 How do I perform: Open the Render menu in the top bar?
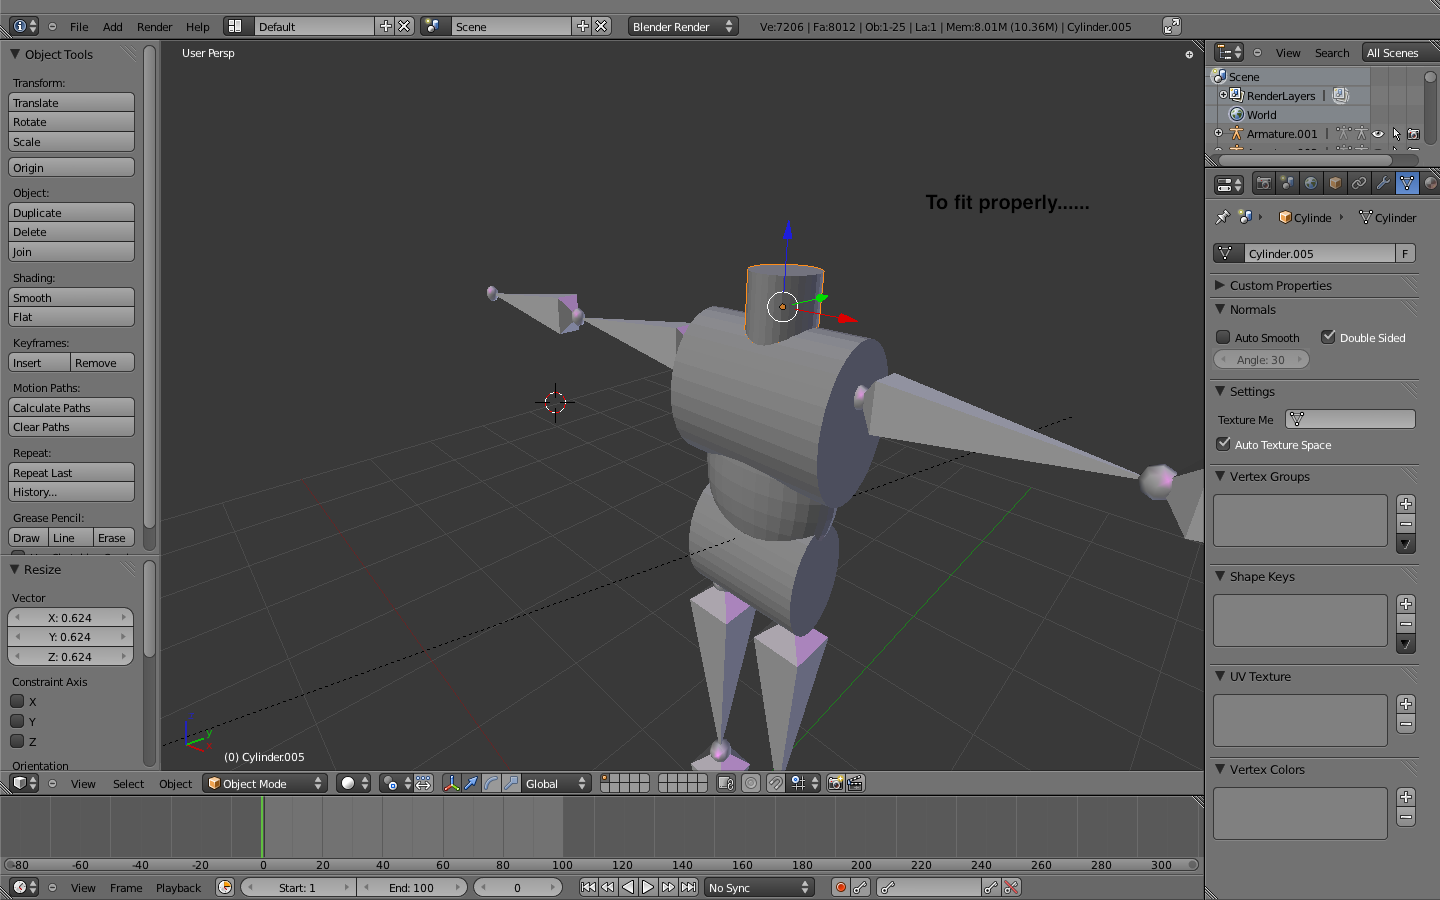click(154, 27)
